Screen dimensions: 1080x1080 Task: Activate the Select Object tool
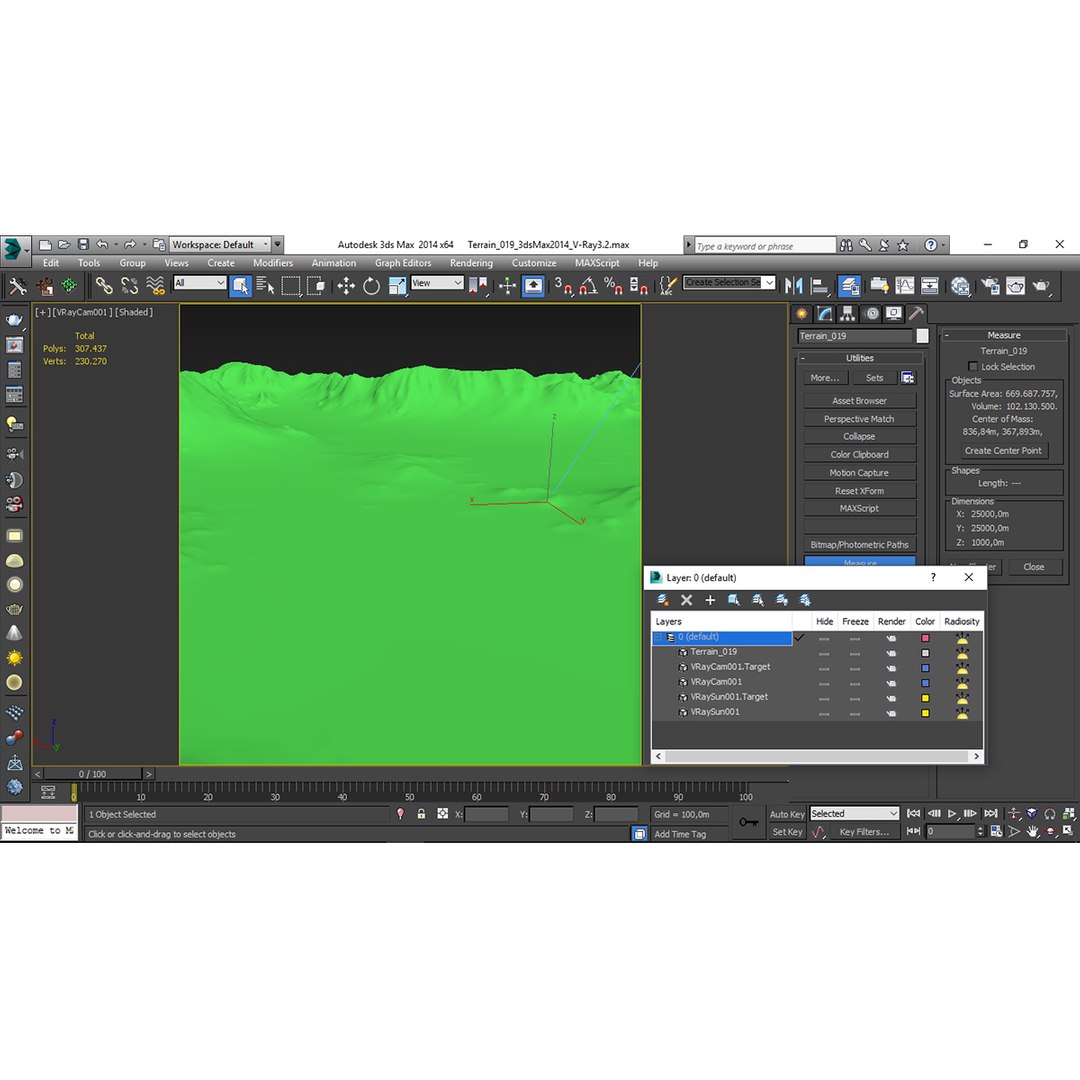pos(240,285)
